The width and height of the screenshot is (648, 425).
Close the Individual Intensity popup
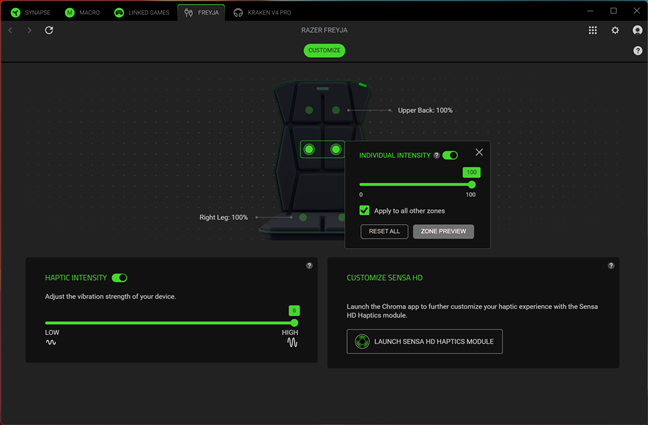point(479,152)
